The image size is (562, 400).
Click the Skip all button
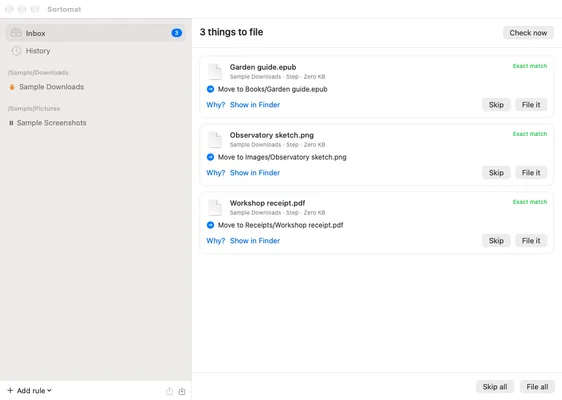point(495,387)
